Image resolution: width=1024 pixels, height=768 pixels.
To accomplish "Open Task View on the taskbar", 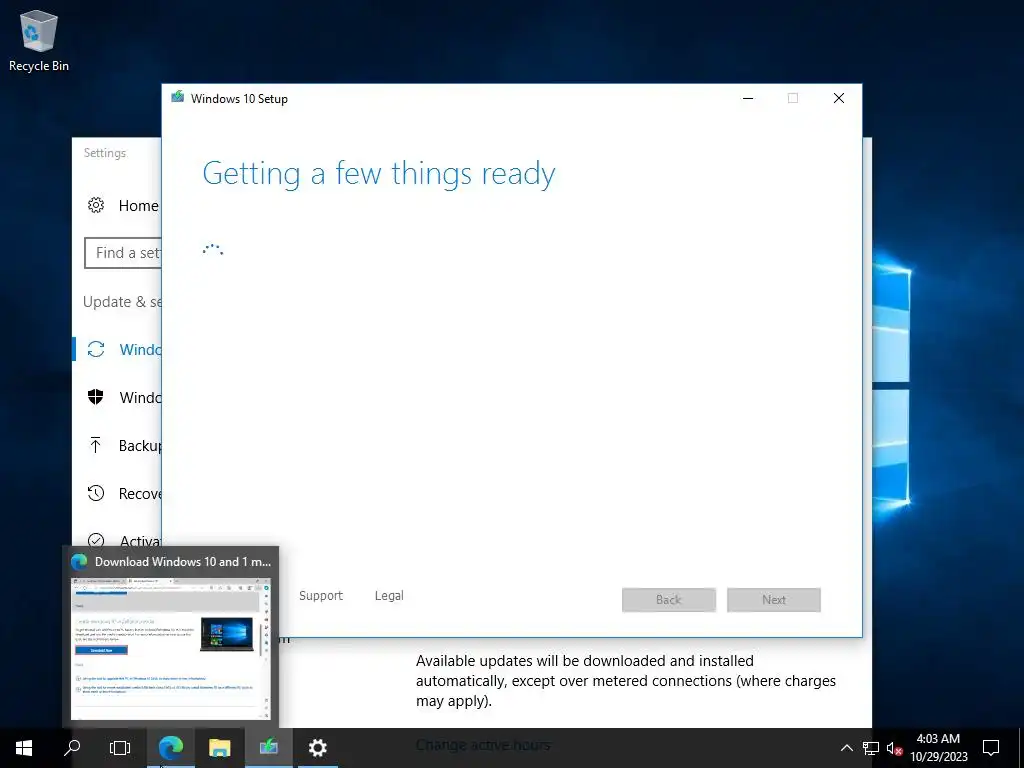I will [x=120, y=748].
